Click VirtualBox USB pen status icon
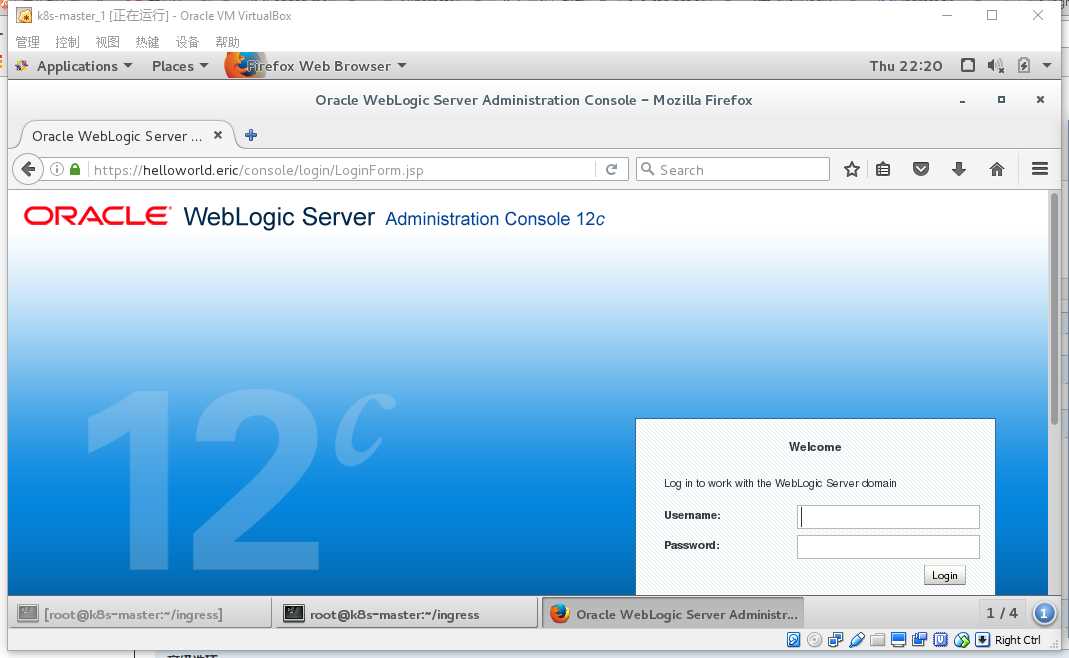Image resolution: width=1069 pixels, height=658 pixels. click(856, 640)
